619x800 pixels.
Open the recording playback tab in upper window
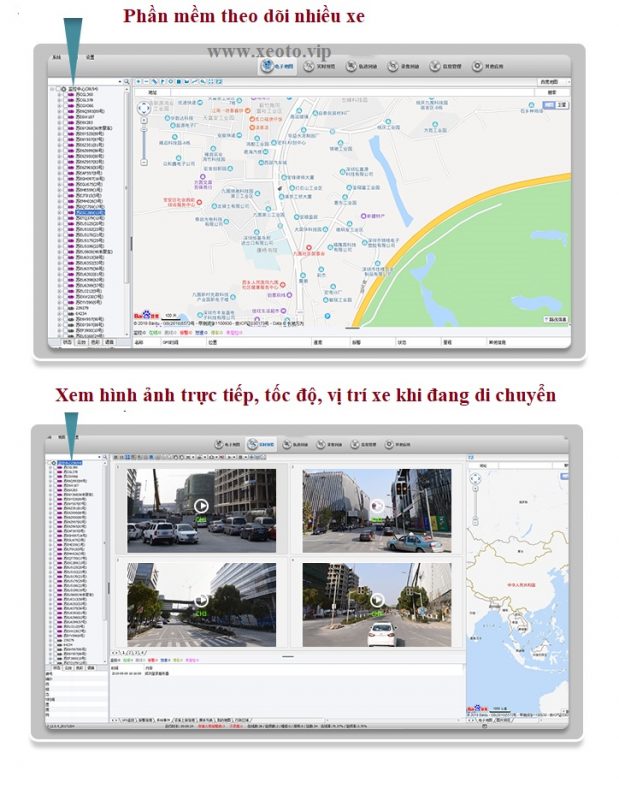pyautogui.click(x=403, y=66)
